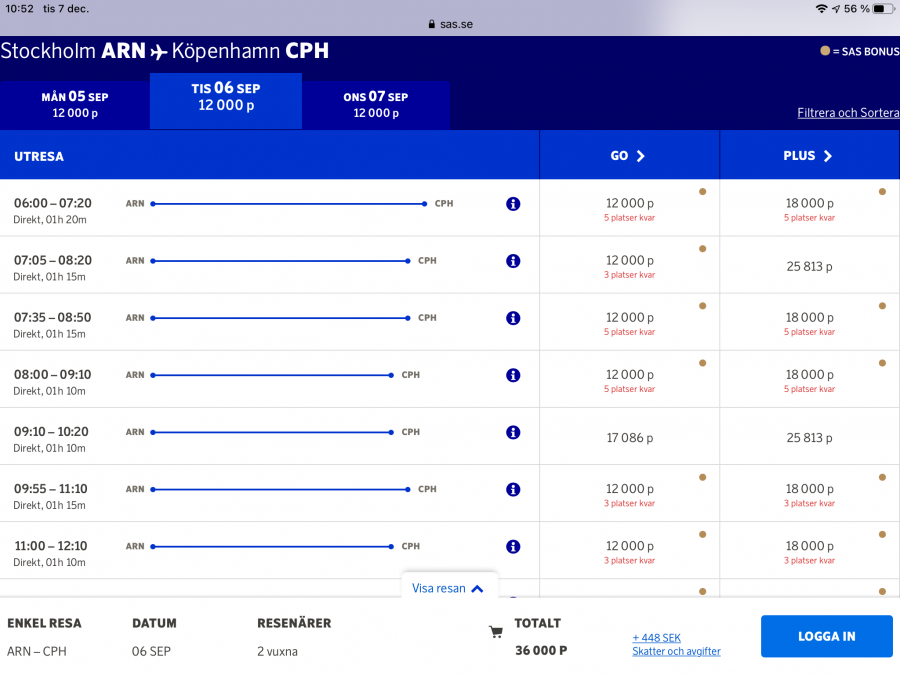
Task: Open info icon for 09:10 flight
Action: coord(513,432)
